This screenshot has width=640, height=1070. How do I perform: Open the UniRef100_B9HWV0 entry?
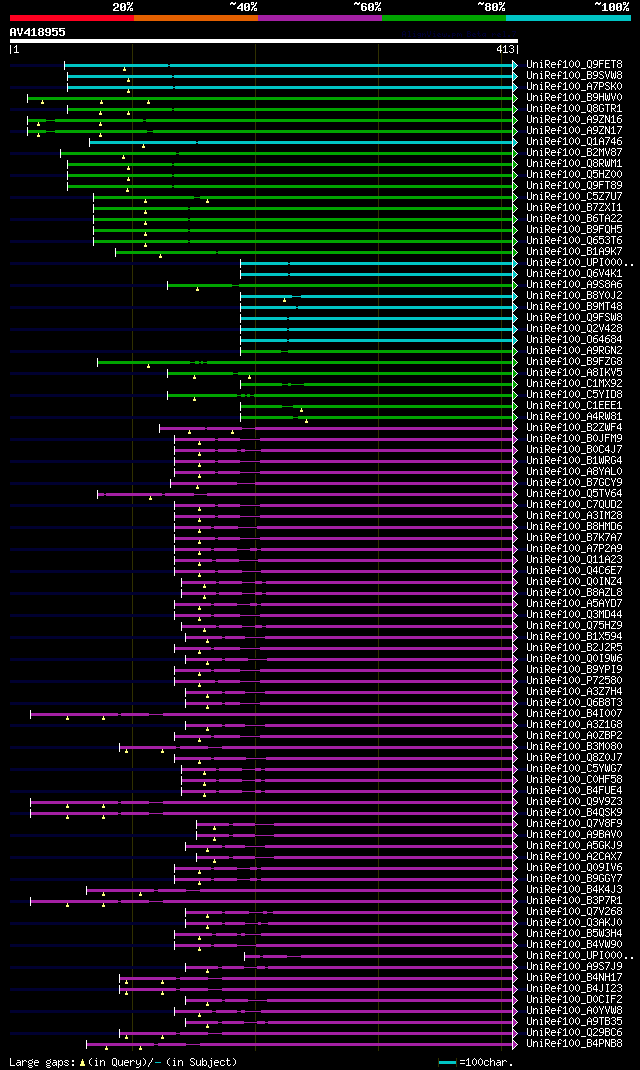click(574, 98)
